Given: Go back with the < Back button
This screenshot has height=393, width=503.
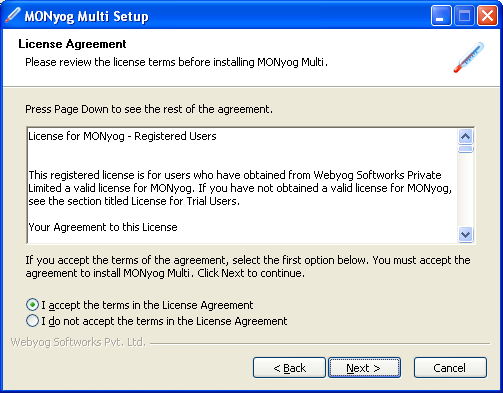Looking at the screenshot, I should point(289,368).
